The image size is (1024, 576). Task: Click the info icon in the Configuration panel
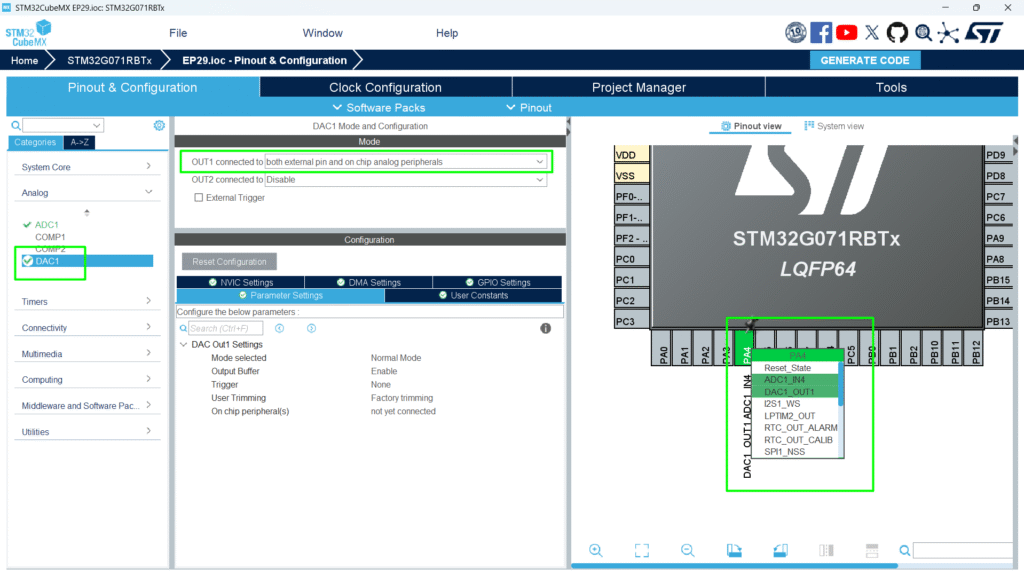pos(546,328)
